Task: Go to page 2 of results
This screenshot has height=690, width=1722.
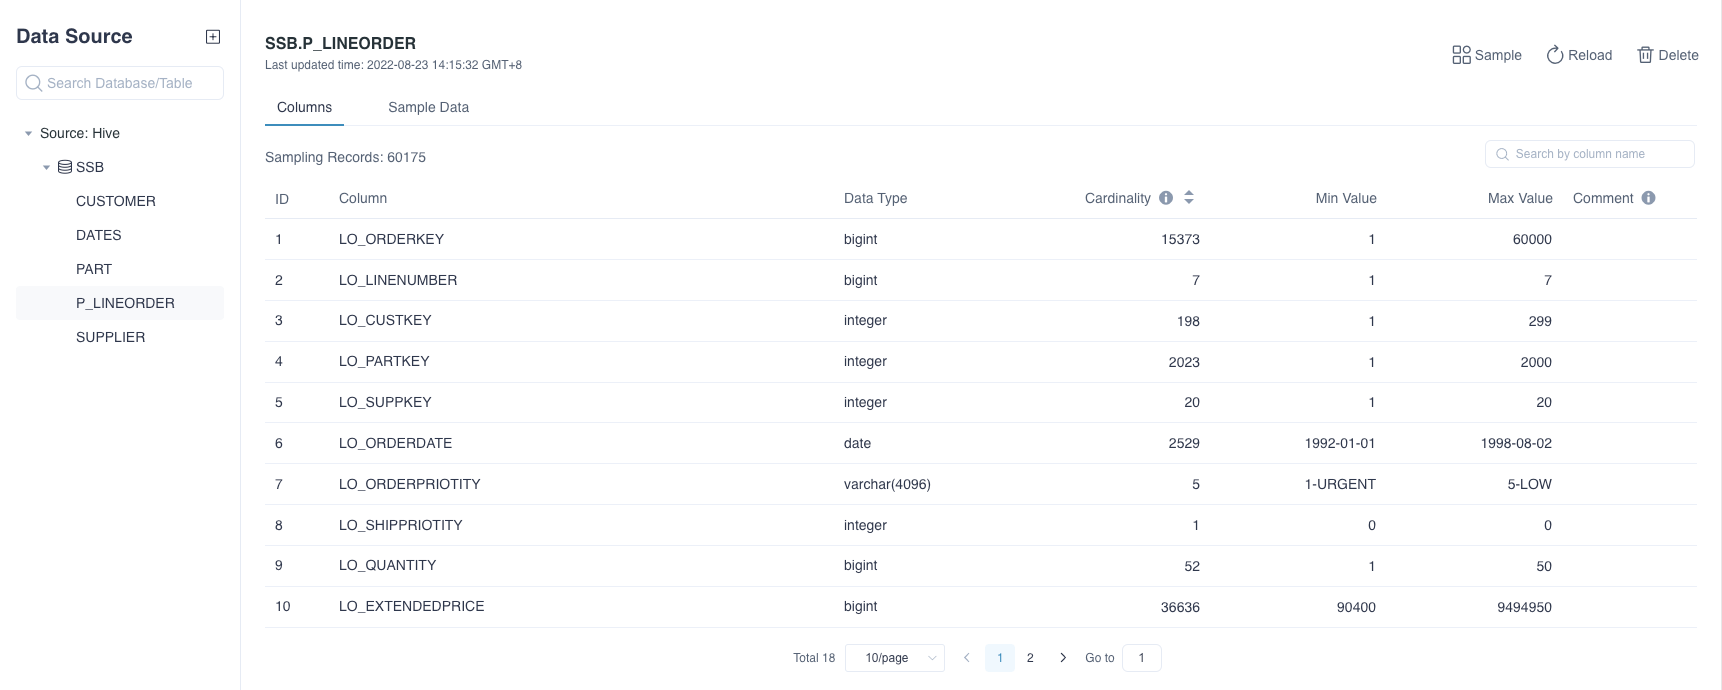Action: (x=1030, y=658)
